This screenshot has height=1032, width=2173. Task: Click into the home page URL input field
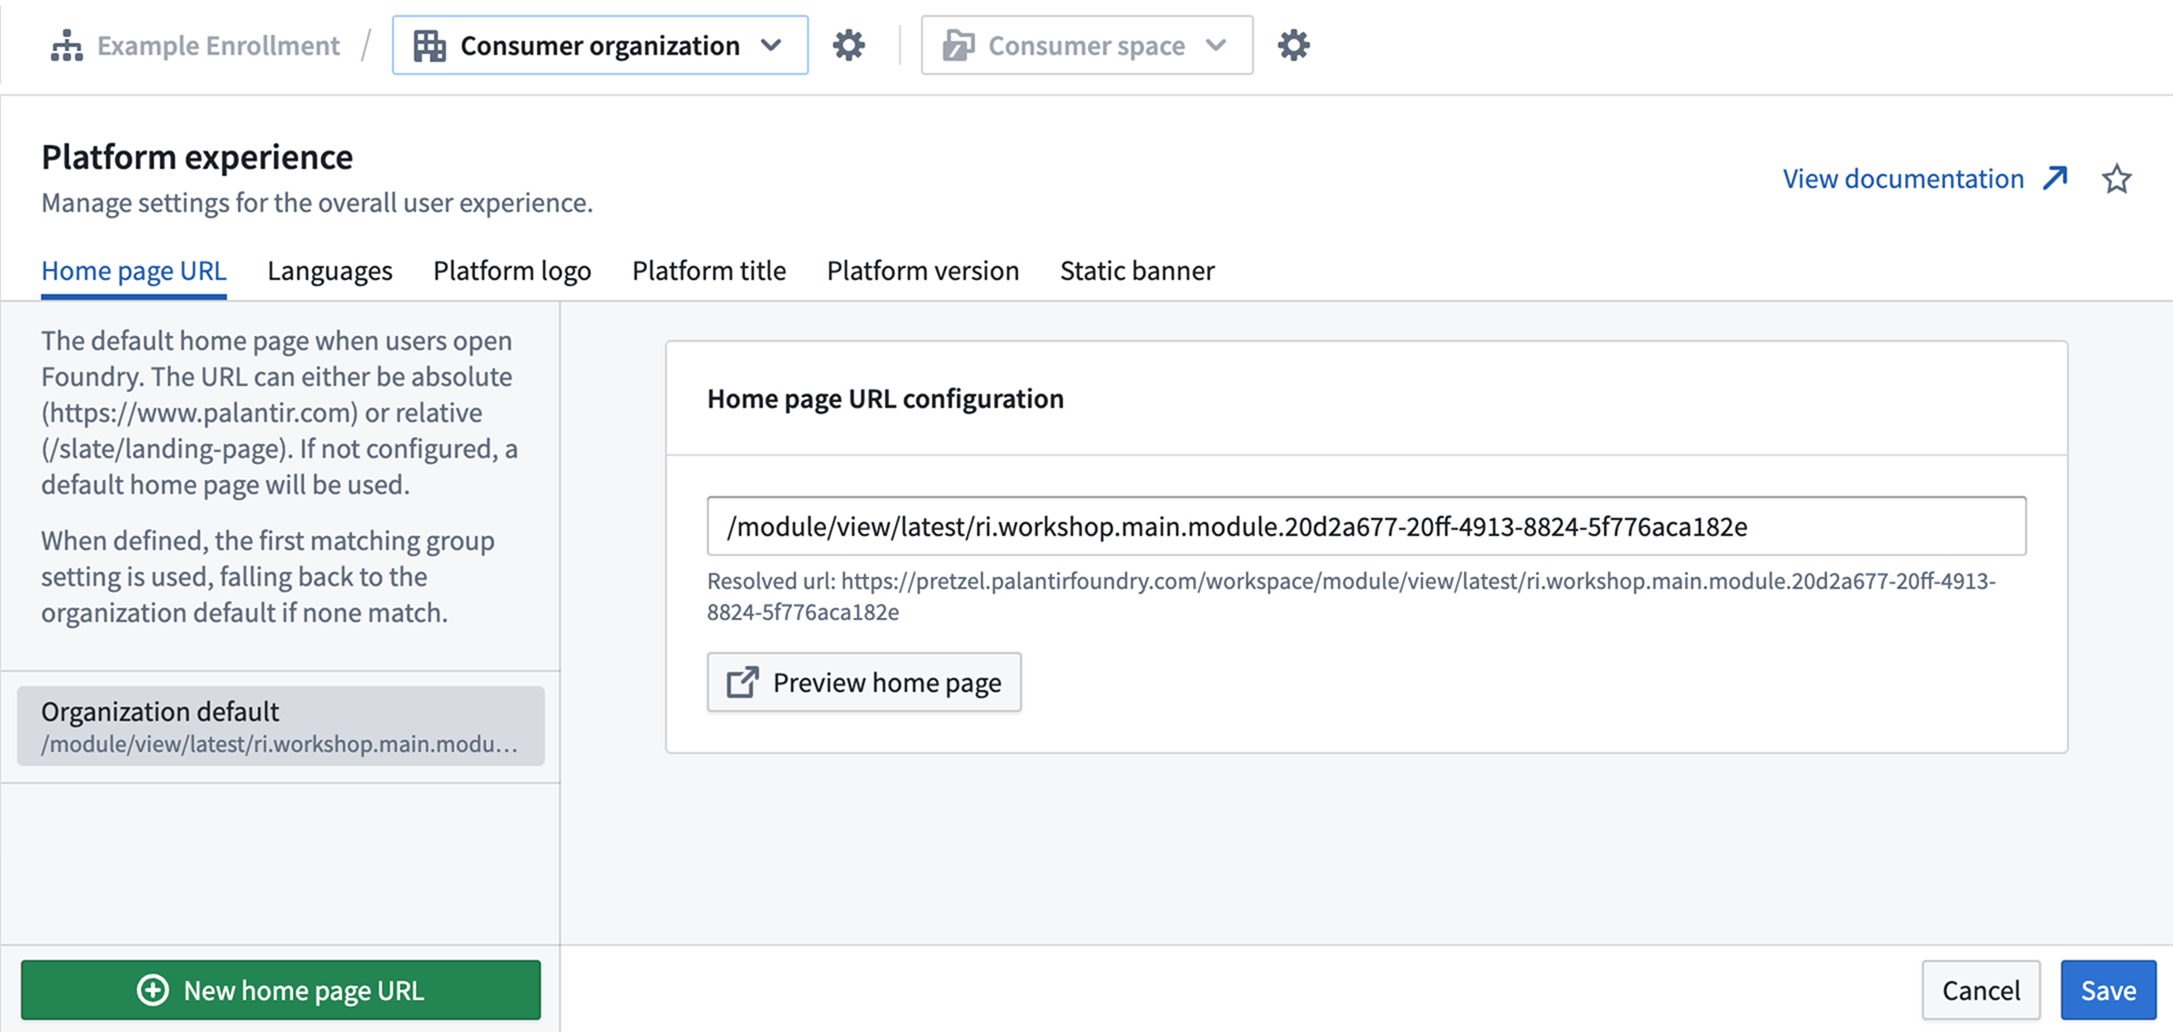click(x=1365, y=526)
